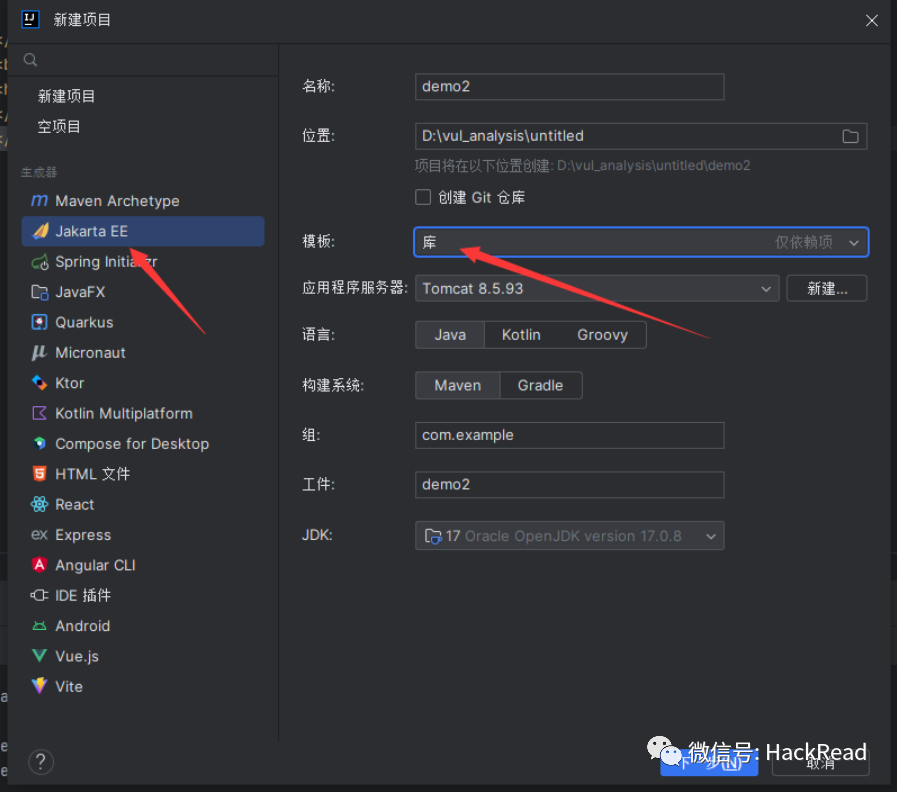Screen dimensions: 897x792
Task: Enable the 创建 Git 仓库 checkbox
Action: pos(423,197)
